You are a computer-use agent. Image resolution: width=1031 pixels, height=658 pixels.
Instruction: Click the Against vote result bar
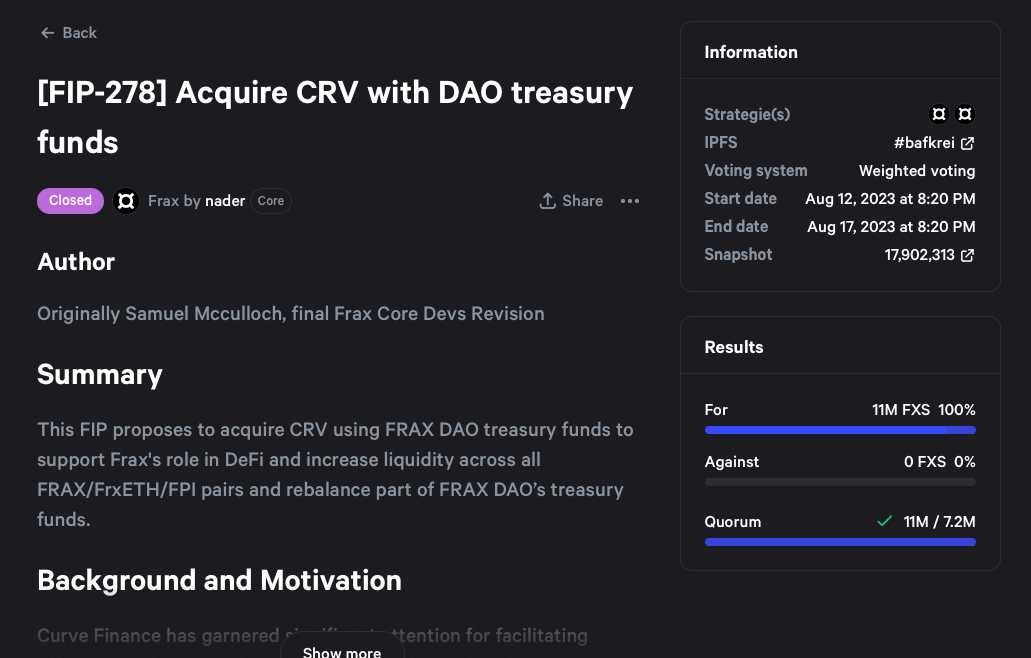tap(840, 482)
